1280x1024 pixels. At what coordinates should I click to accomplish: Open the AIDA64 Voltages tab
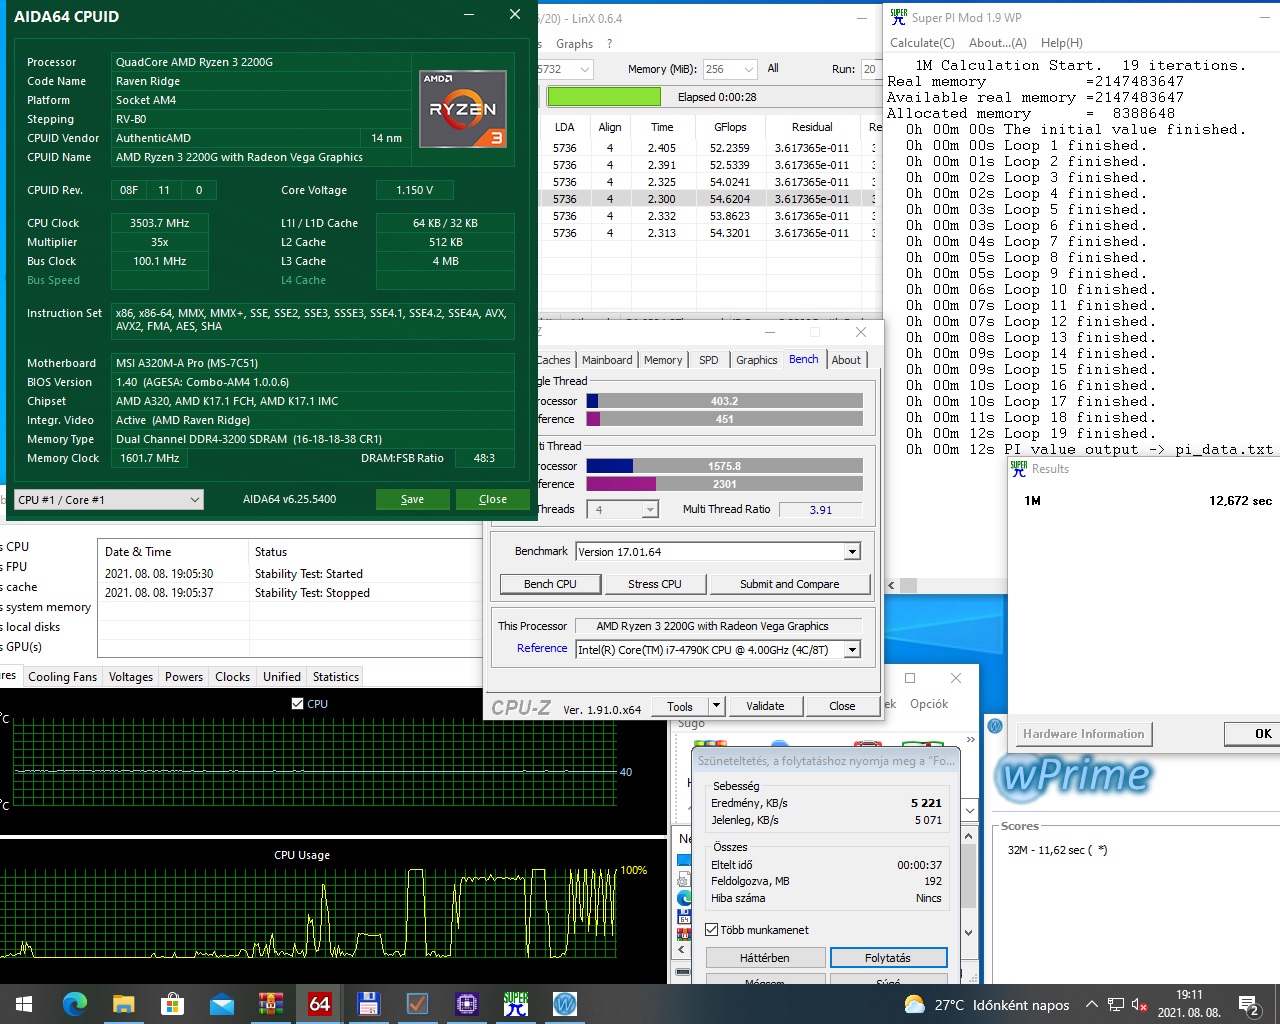tap(131, 677)
